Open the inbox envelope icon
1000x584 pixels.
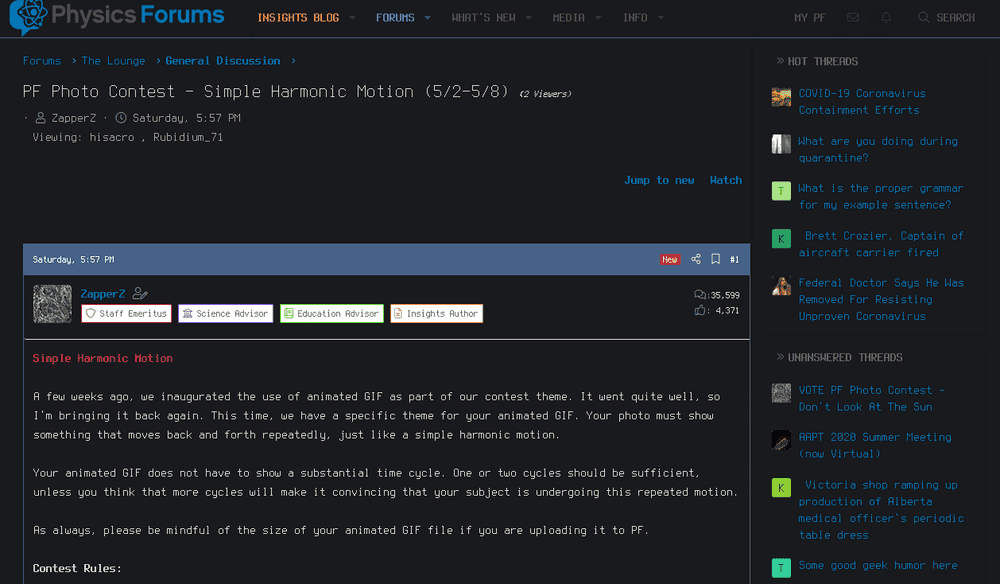click(853, 18)
